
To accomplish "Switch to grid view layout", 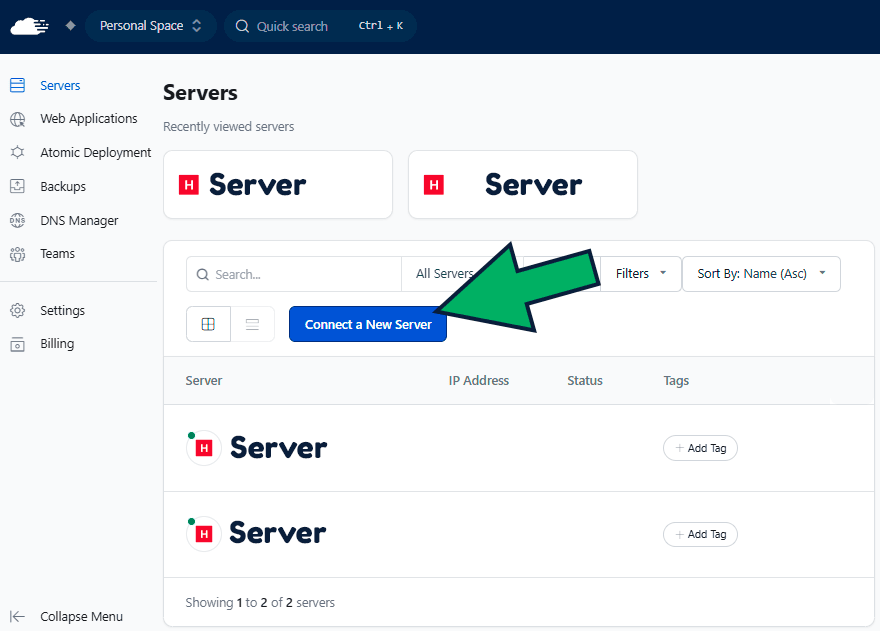I will (x=208, y=323).
